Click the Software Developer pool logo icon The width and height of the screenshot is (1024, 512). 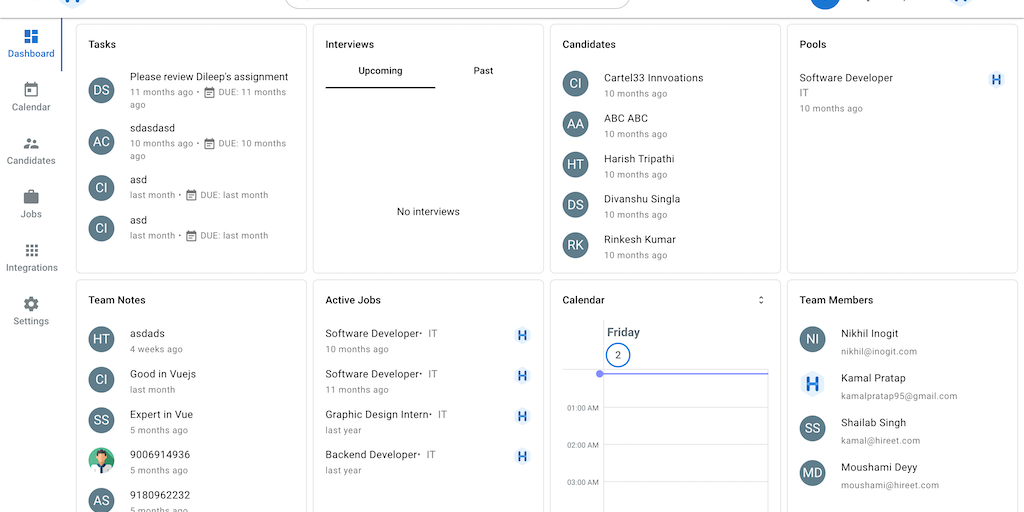click(995, 79)
